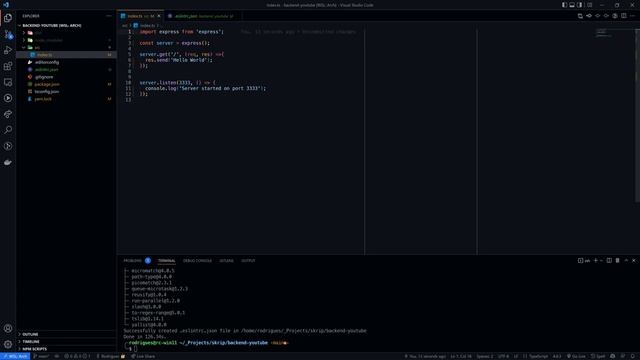Image resolution: width=640 pixels, height=360 pixels.
Task: Click the Split Editor icon
Action: 624,16
